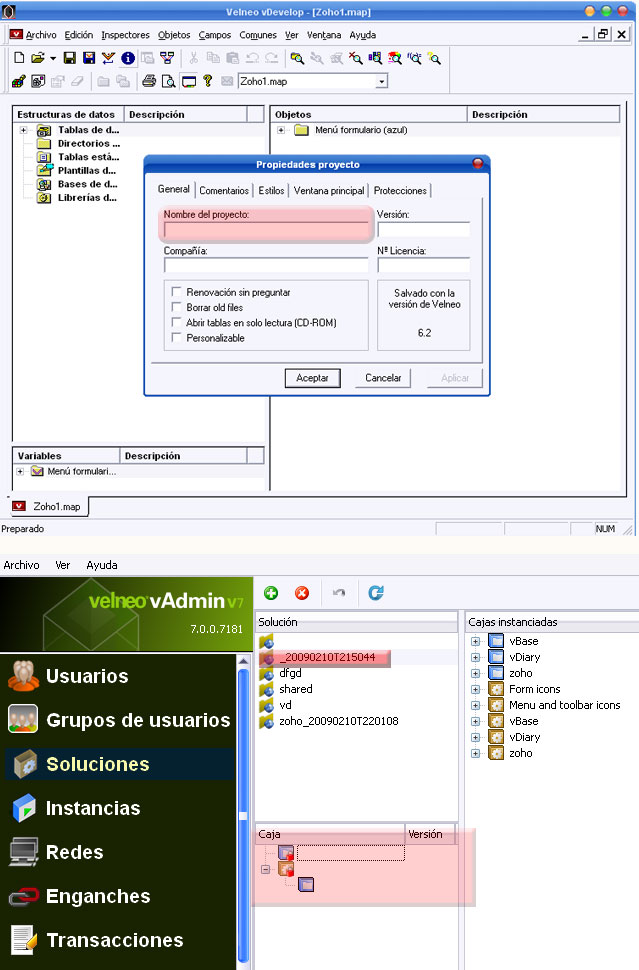The image size is (639, 970).
Task: Open the Campos menu
Action: [x=215, y=35]
